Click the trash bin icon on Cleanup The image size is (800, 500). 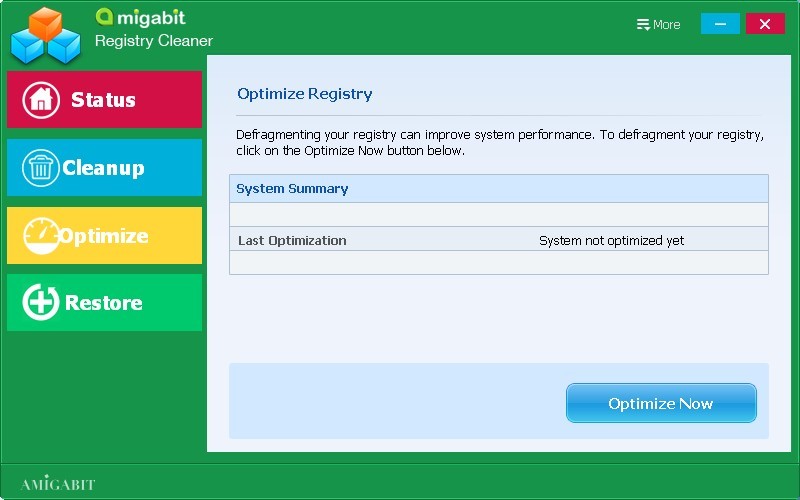pyautogui.click(x=40, y=168)
